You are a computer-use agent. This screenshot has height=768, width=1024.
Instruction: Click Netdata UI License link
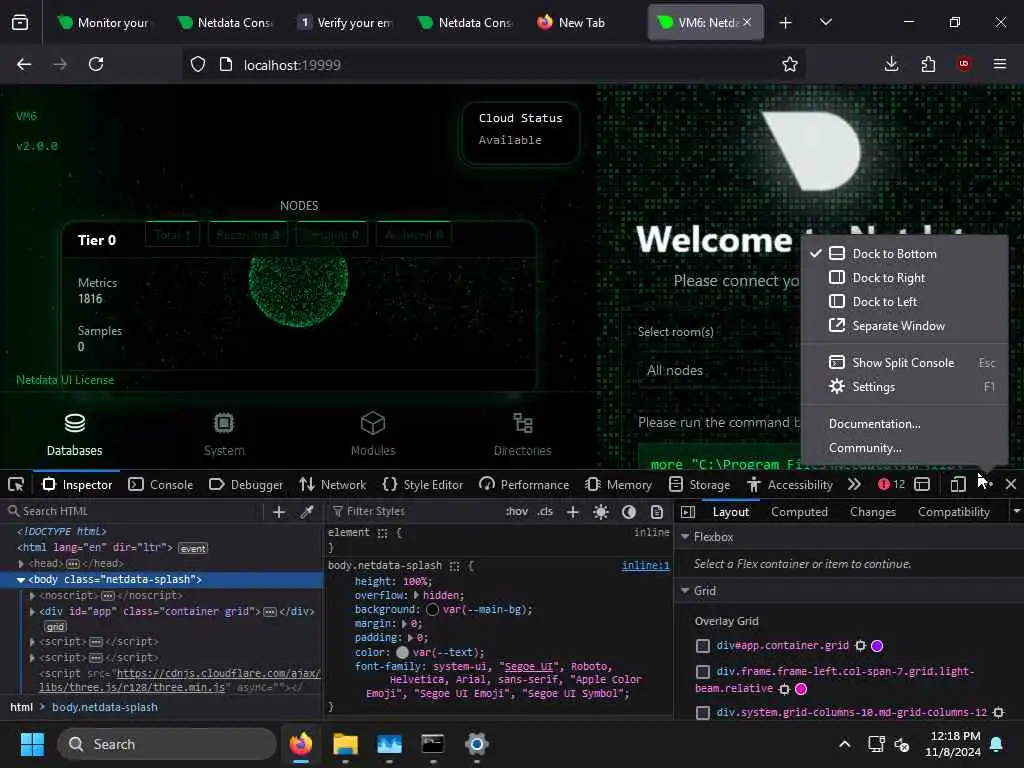pyautogui.click(x=65, y=380)
